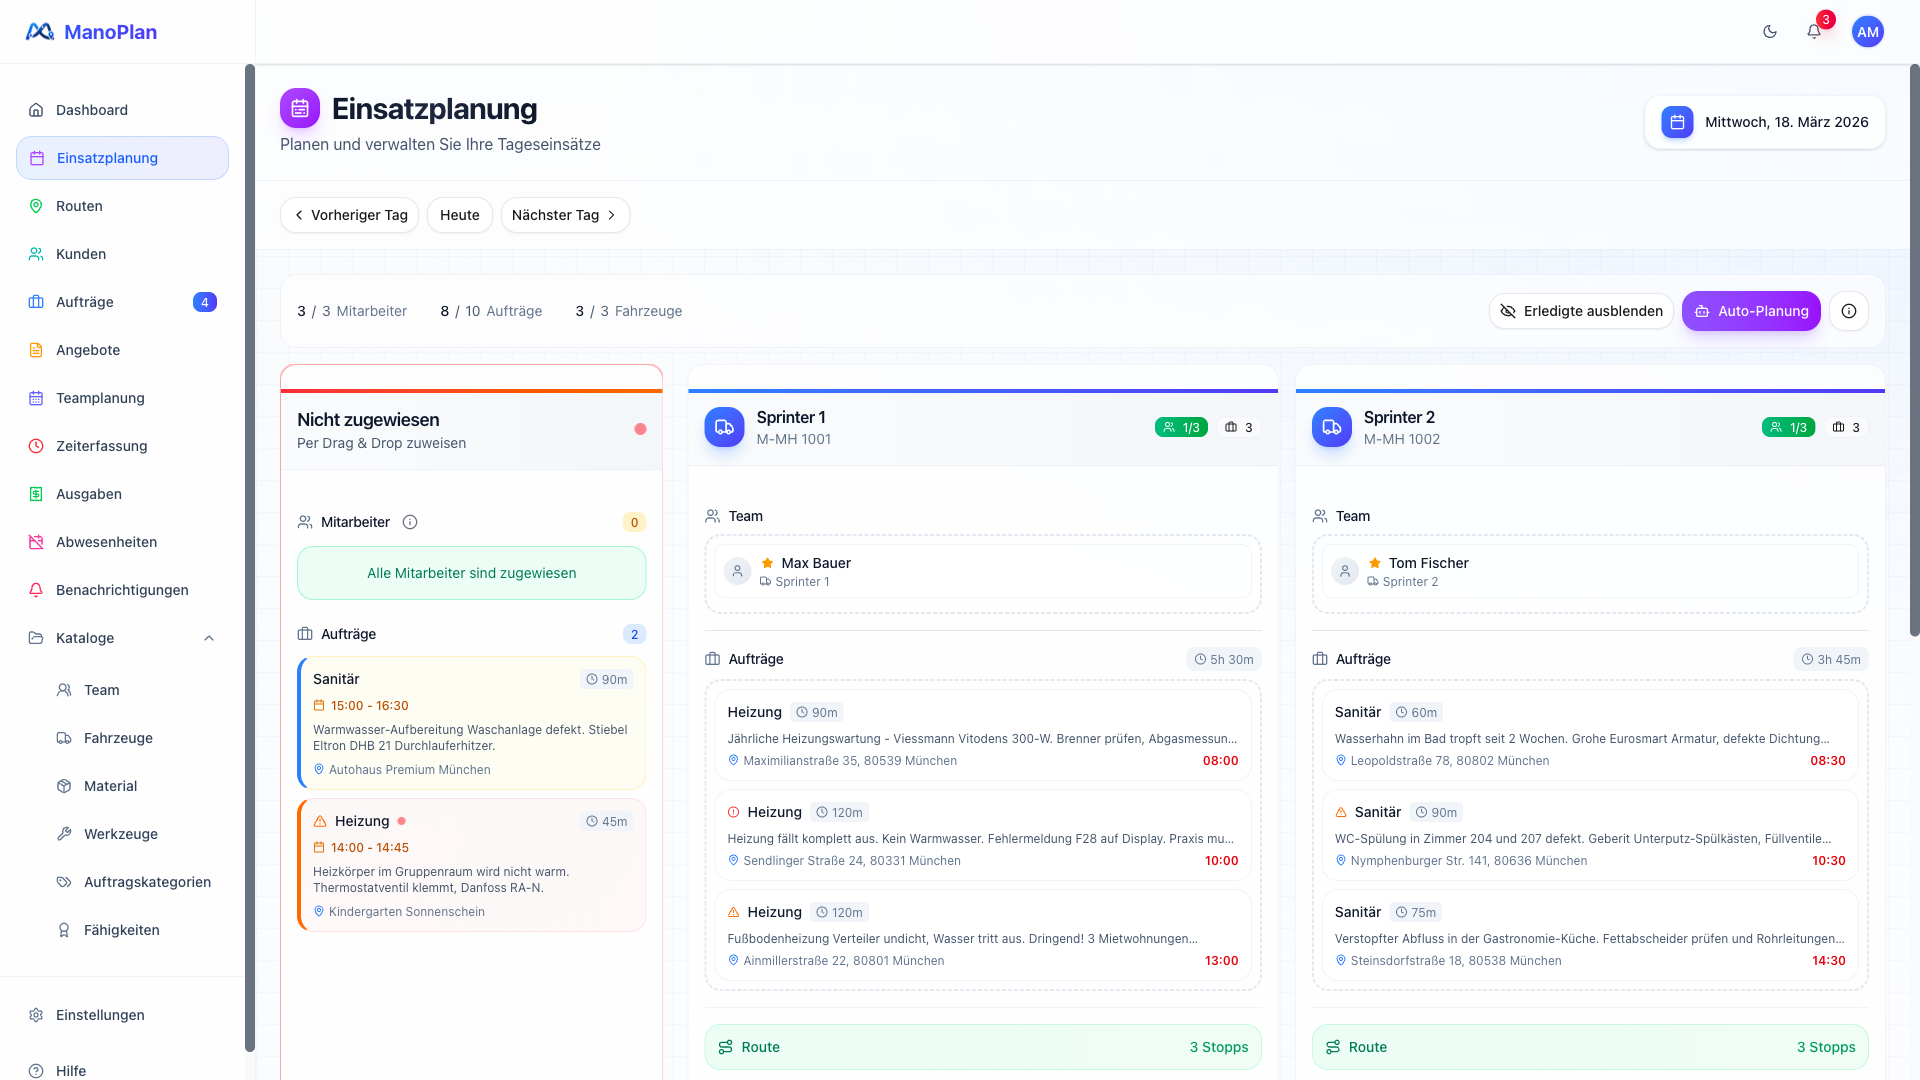Click the info icon beside Auto-Planung
The image size is (1920, 1080).
point(1849,311)
